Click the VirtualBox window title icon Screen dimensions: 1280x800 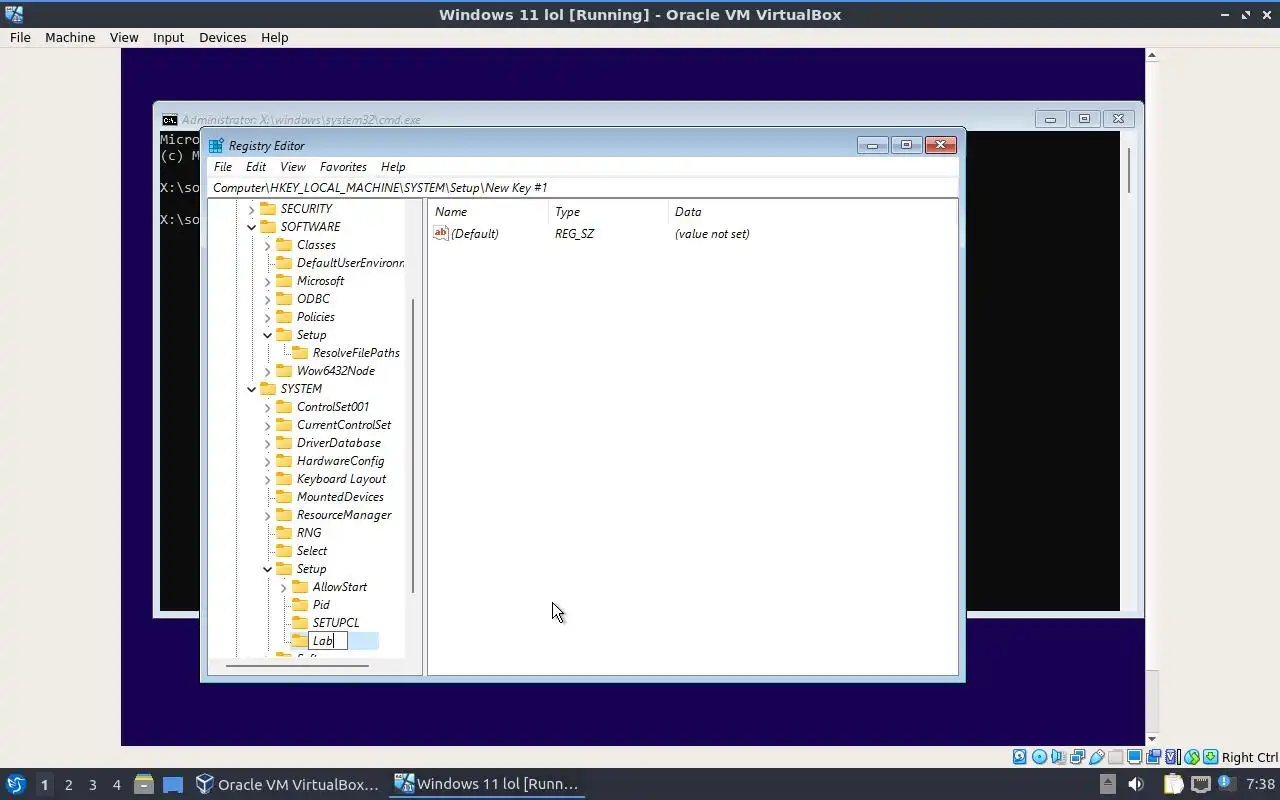(13, 14)
